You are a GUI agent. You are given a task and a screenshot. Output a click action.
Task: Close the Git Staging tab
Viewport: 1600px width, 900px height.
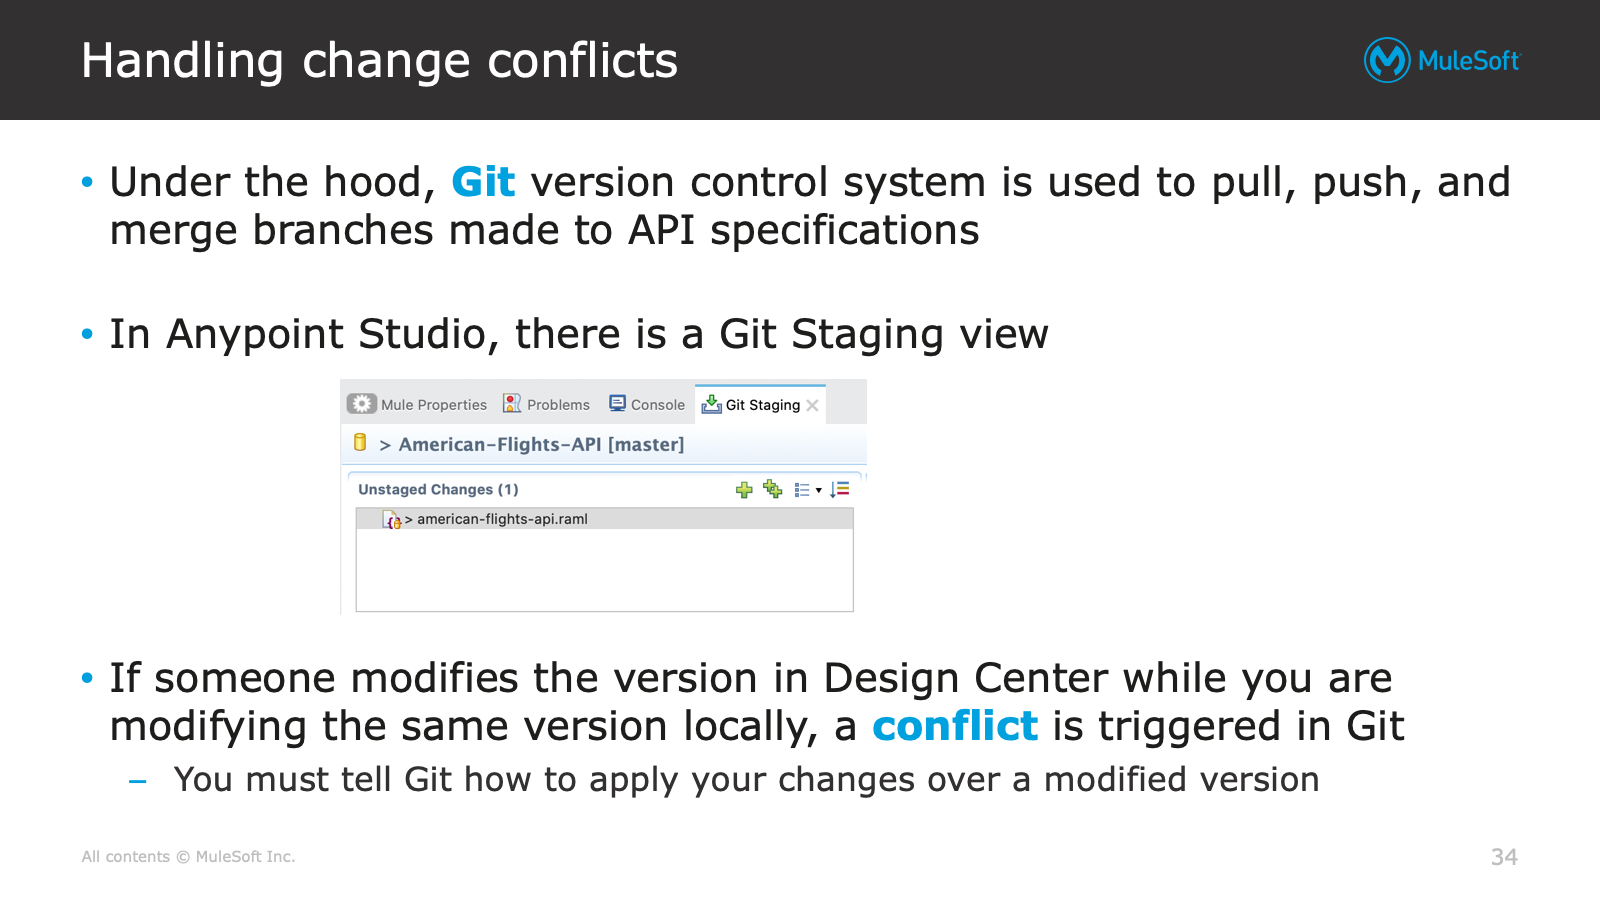[812, 405]
